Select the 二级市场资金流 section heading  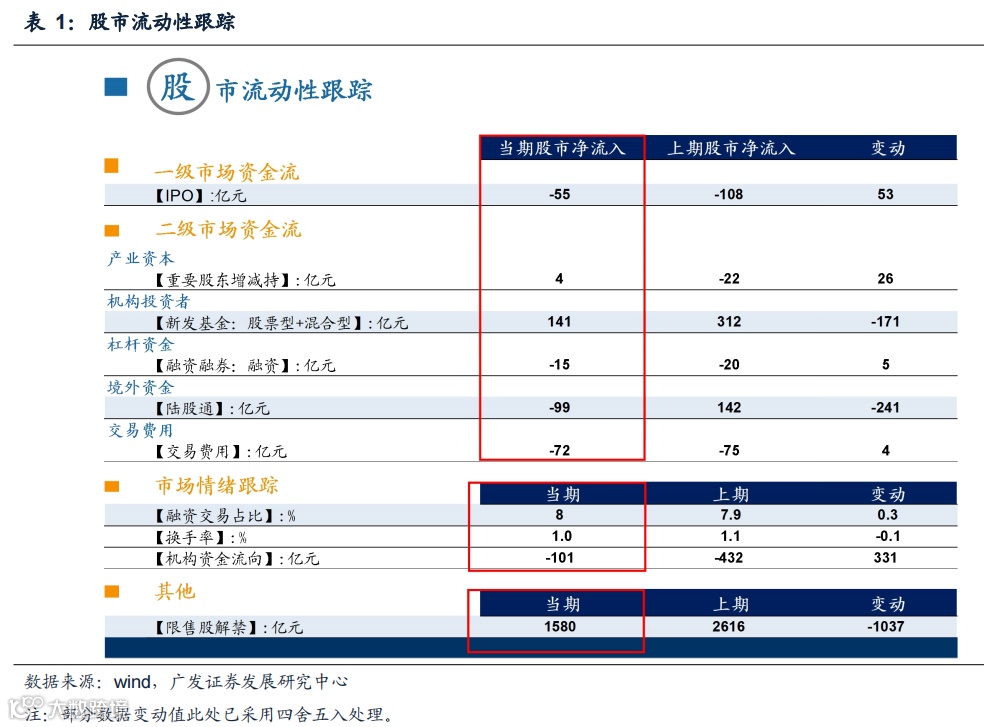tap(228, 229)
